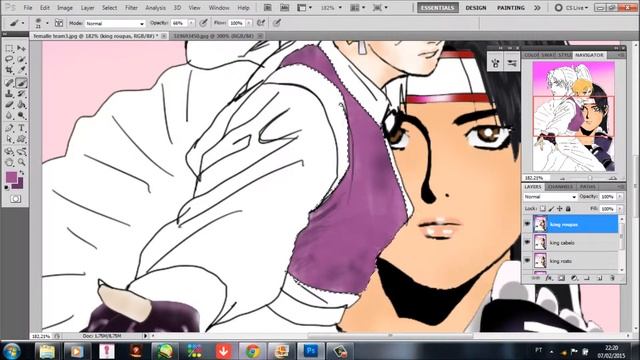Viewport: 640px width, 360px height.
Task: Open the Brush Preset picker arrow
Action: [x=47, y=23]
